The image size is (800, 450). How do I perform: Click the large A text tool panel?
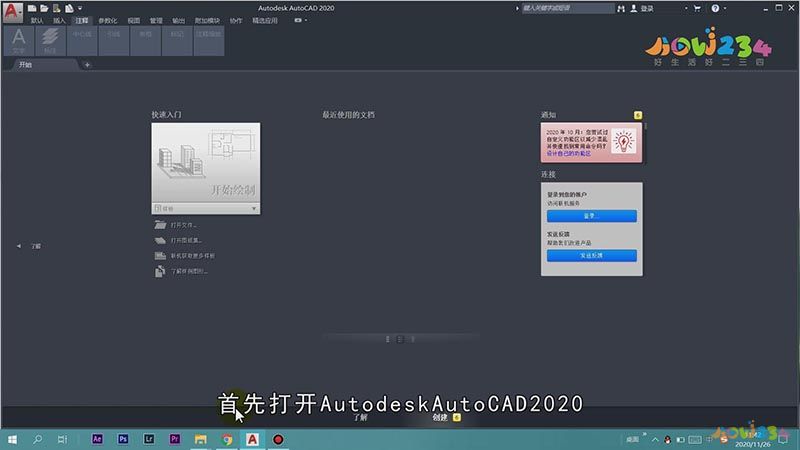click(19, 41)
